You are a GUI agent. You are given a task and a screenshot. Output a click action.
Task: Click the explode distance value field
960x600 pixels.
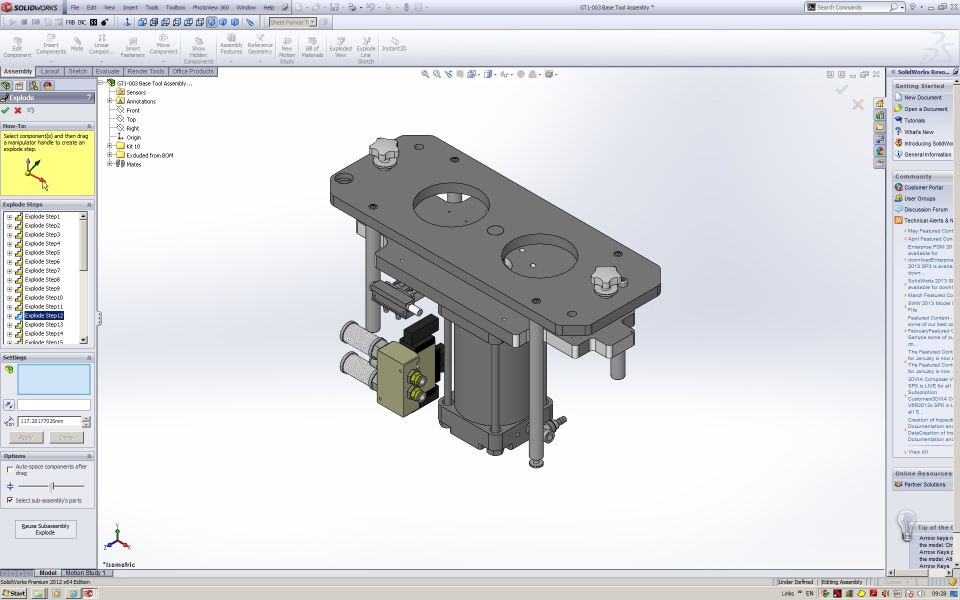50,421
